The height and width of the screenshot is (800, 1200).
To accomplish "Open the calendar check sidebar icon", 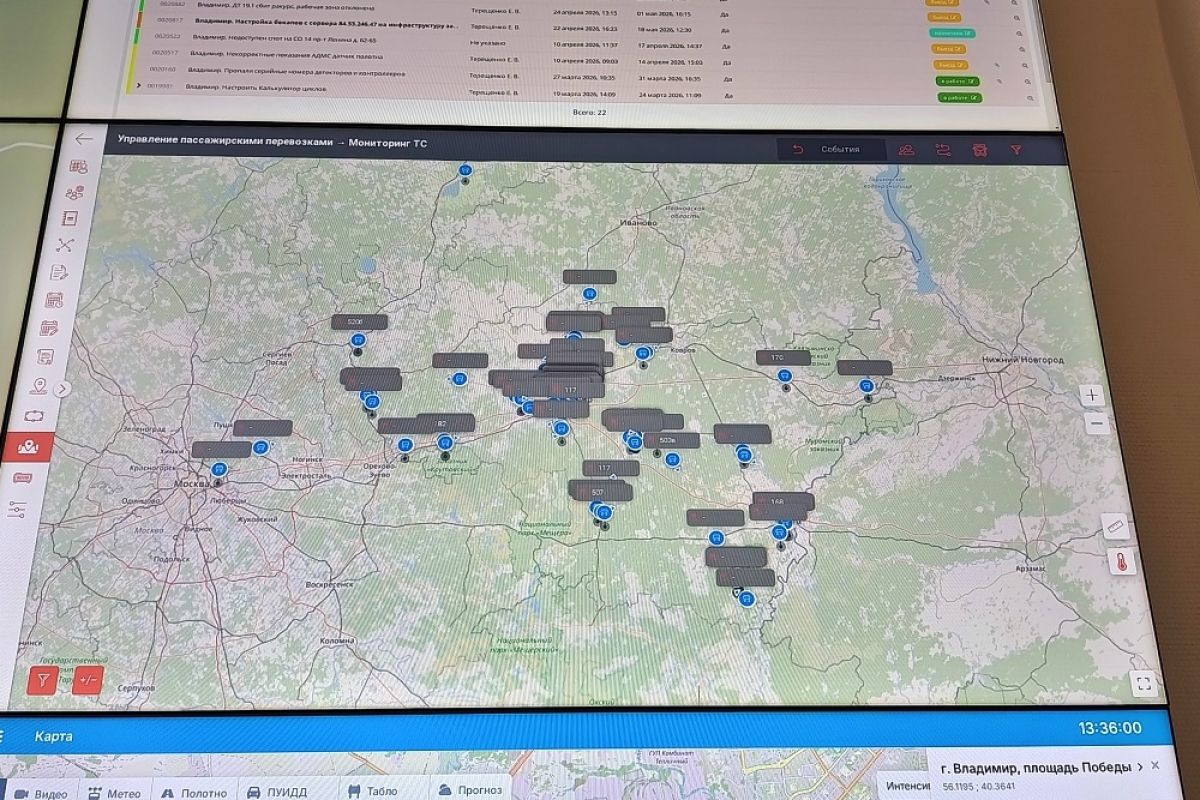I will (x=50, y=328).
